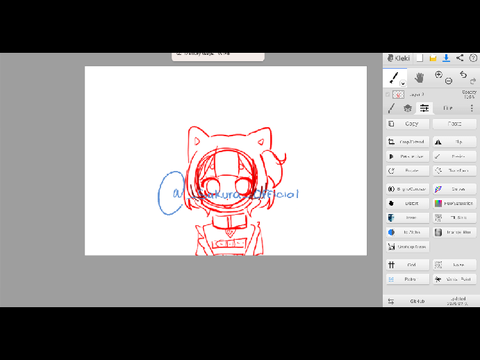Image resolution: width=480 pixels, height=360 pixels.
Task: Open the Tilt Shift filter
Action: 455,218
